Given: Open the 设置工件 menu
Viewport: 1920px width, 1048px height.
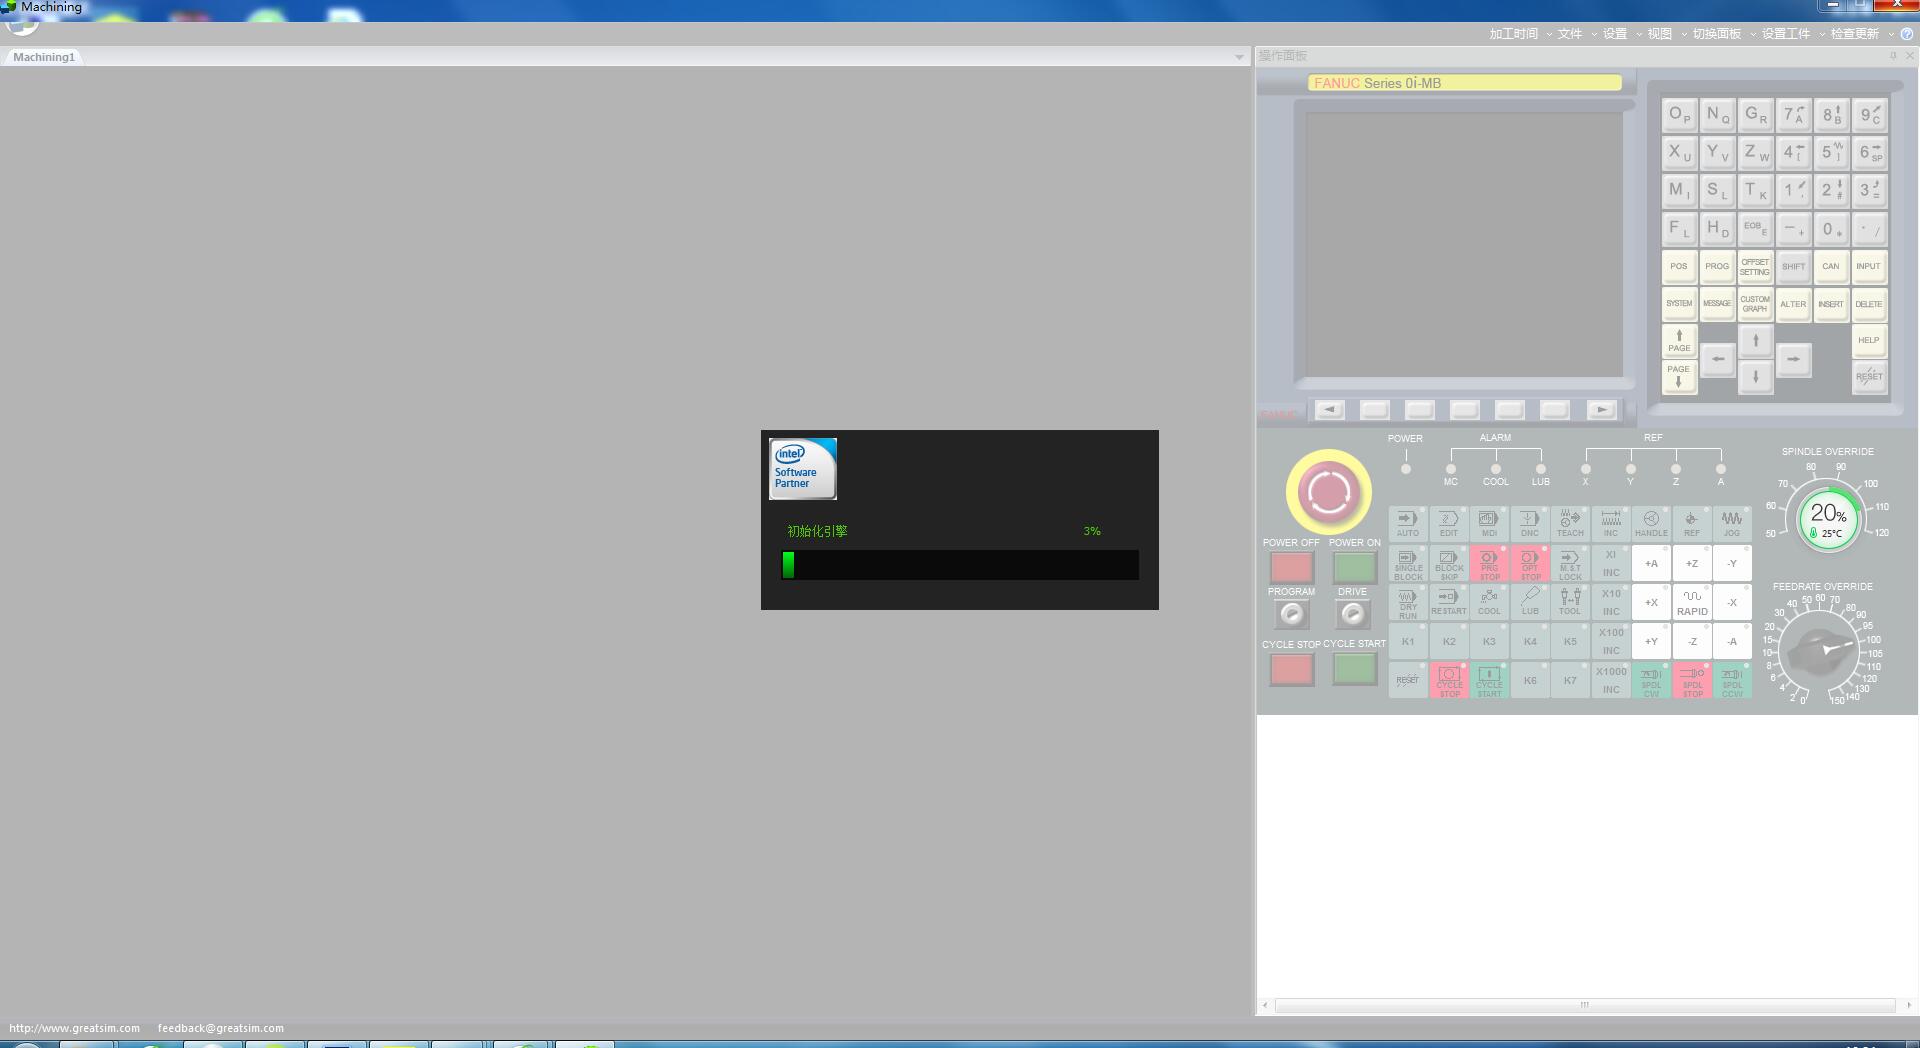Looking at the screenshot, I should point(1793,34).
